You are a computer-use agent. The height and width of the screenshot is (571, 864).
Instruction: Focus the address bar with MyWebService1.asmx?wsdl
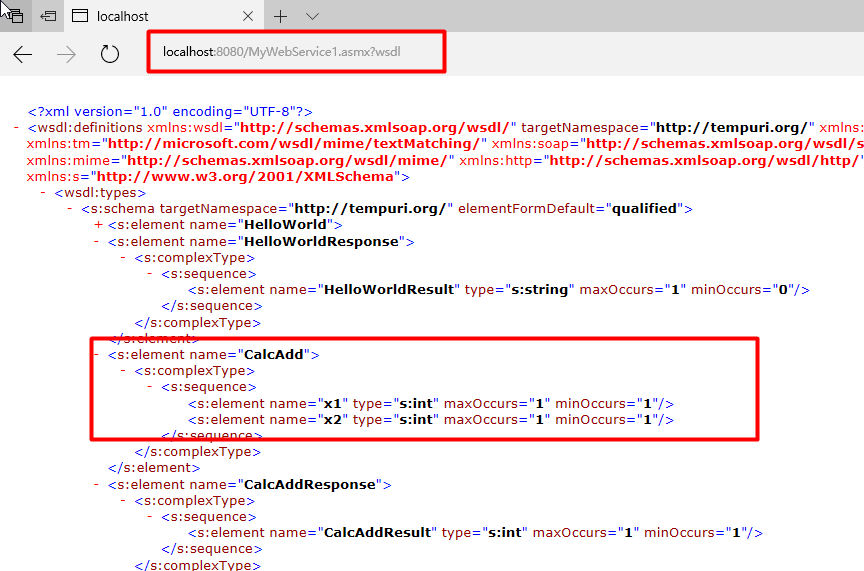296,52
